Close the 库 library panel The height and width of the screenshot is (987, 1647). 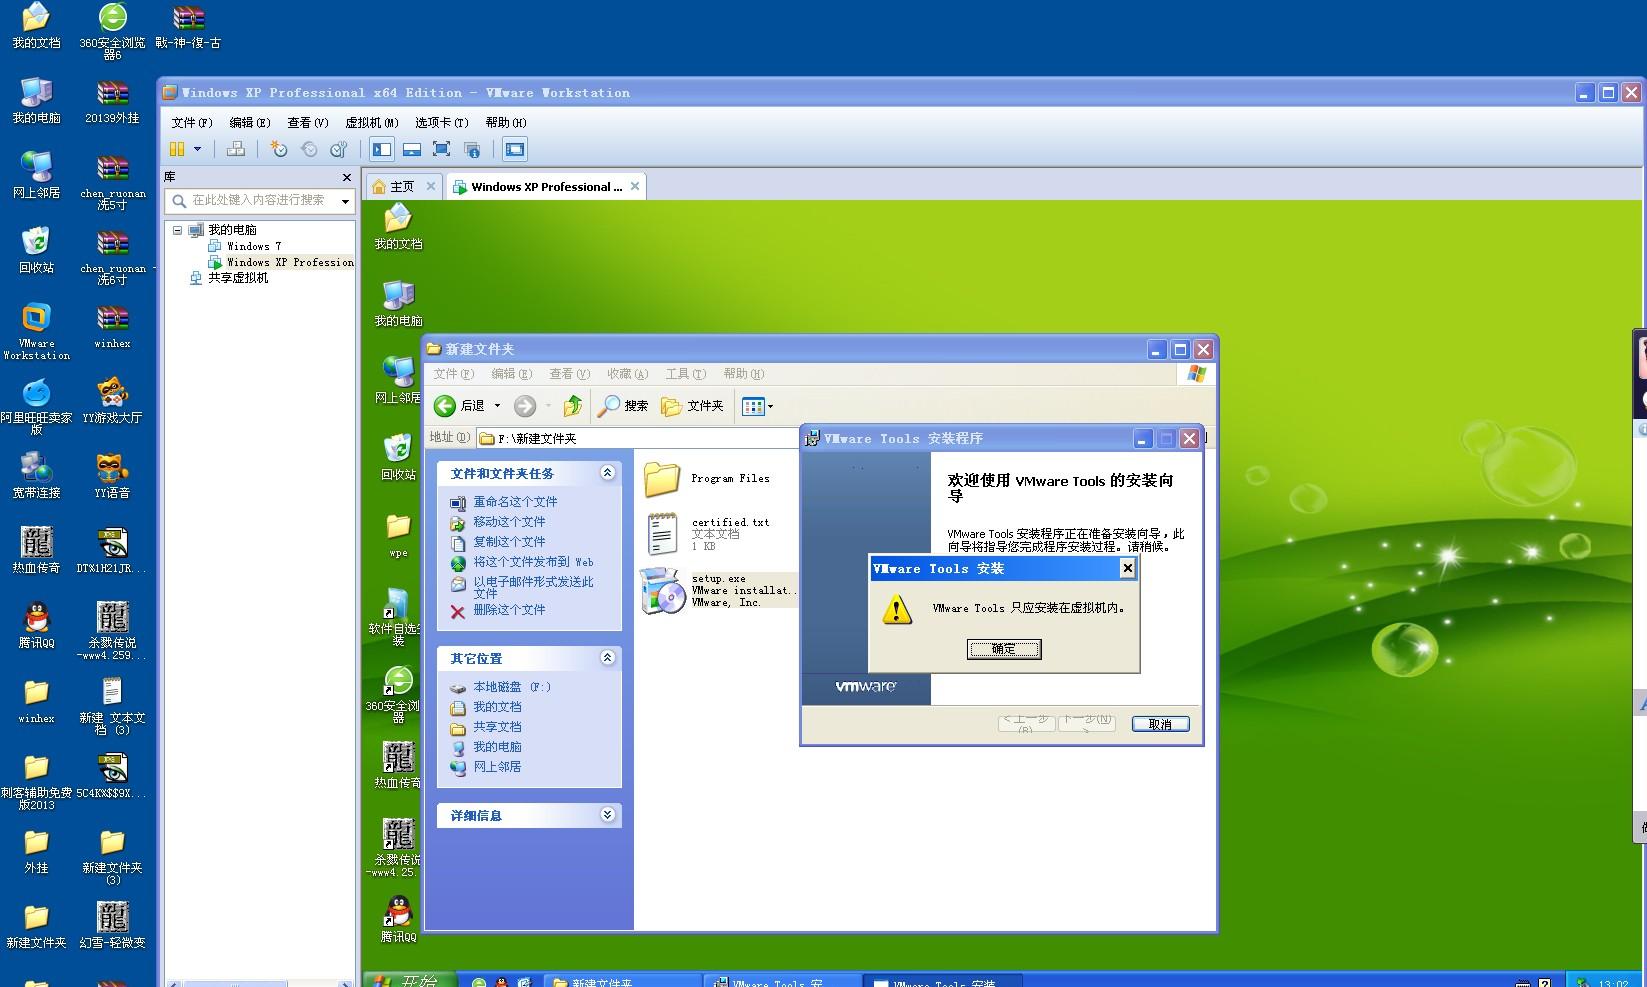346,177
